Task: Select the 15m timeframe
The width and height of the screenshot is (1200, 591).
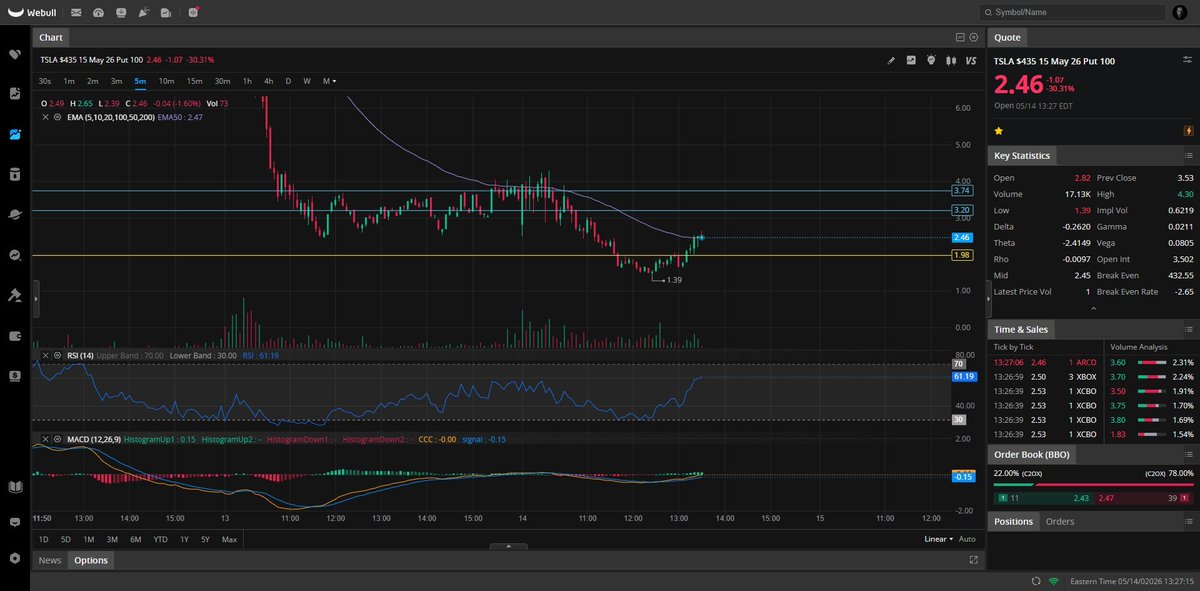Action: [x=194, y=81]
